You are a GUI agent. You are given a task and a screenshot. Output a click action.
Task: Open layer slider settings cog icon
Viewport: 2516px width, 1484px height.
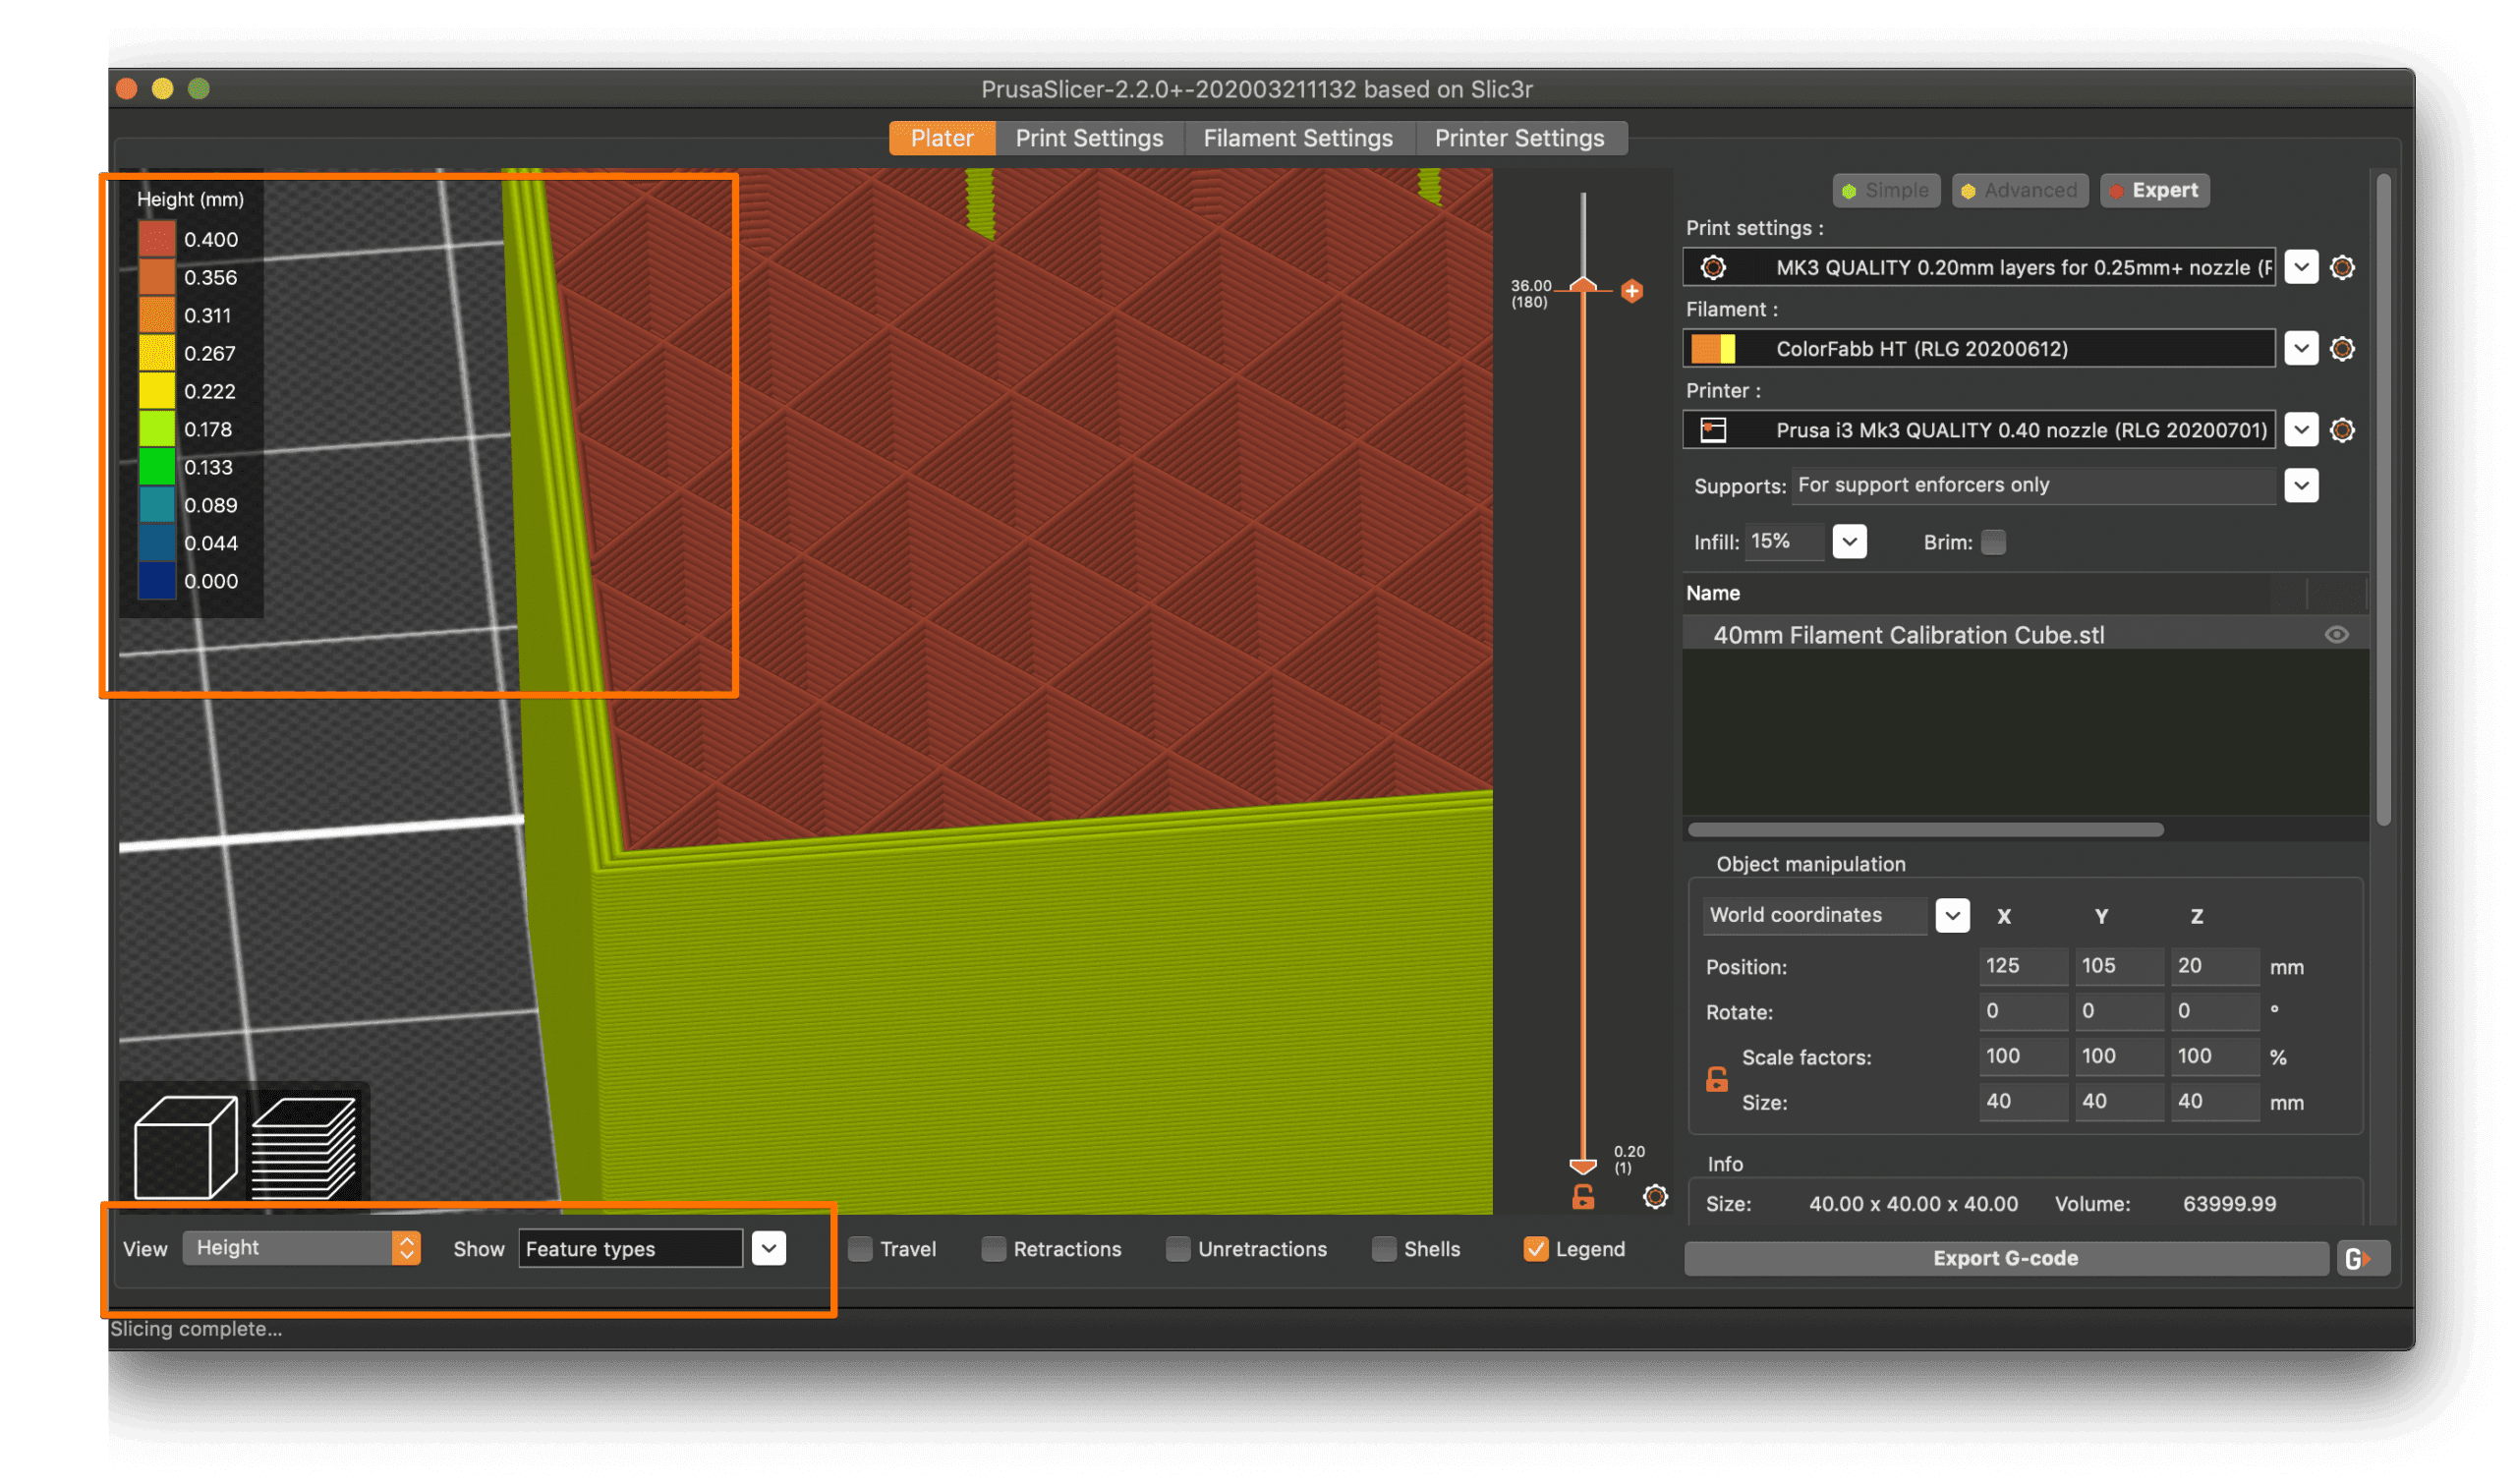[1655, 1197]
